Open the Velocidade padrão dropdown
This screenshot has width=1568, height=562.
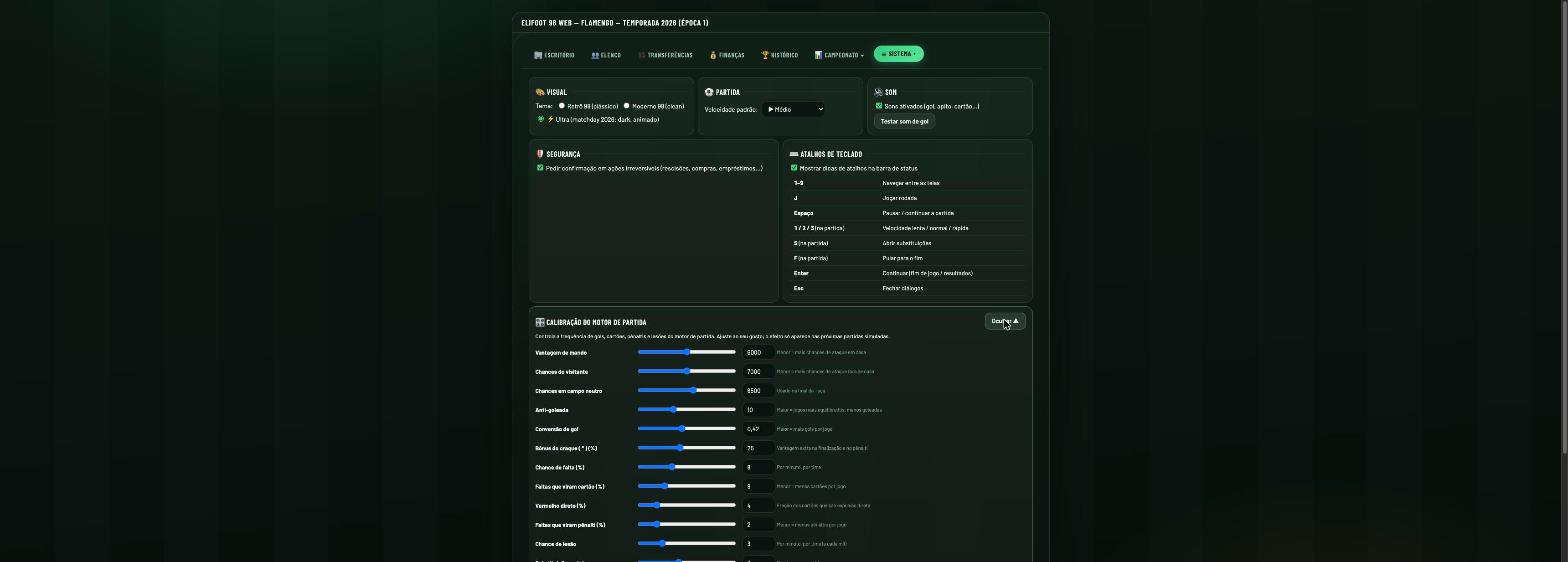coord(793,109)
